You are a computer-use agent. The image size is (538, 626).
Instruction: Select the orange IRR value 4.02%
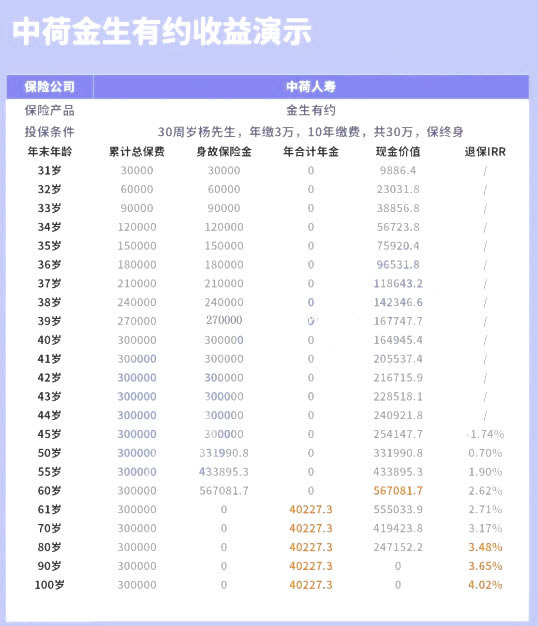coord(485,585)
